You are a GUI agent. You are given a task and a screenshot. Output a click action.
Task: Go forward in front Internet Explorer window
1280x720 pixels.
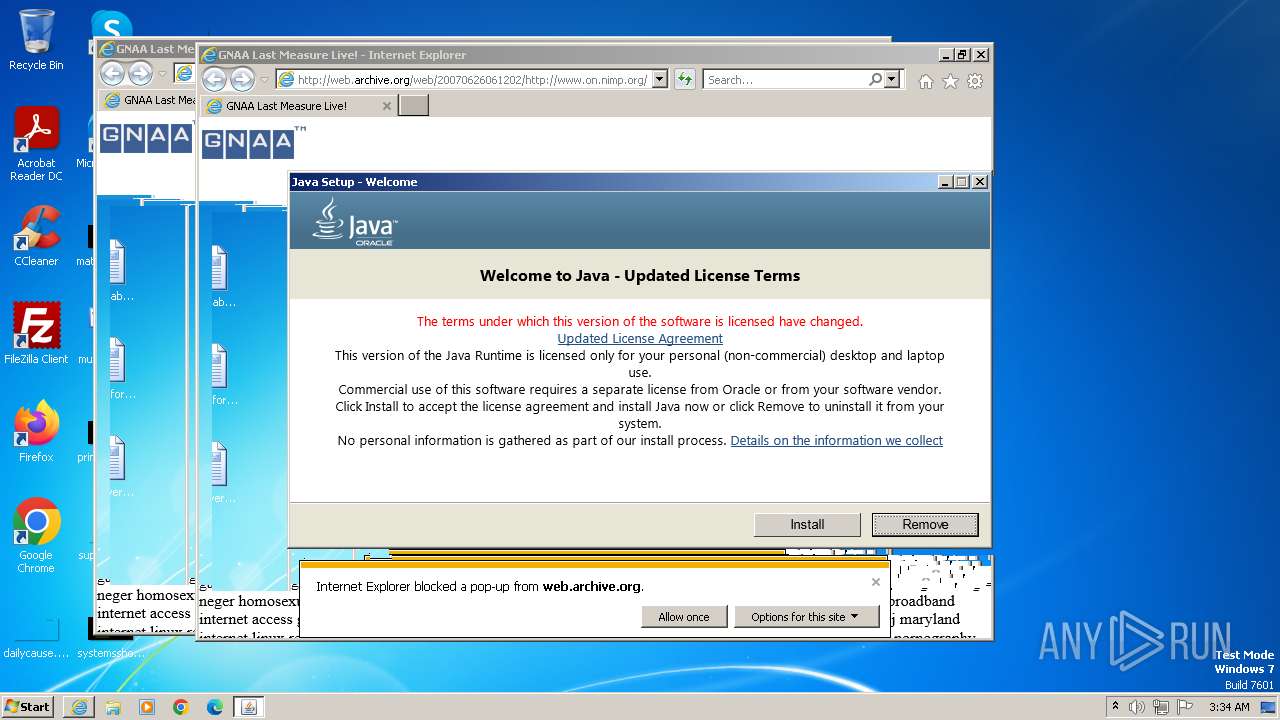click(x=242, y=79)
